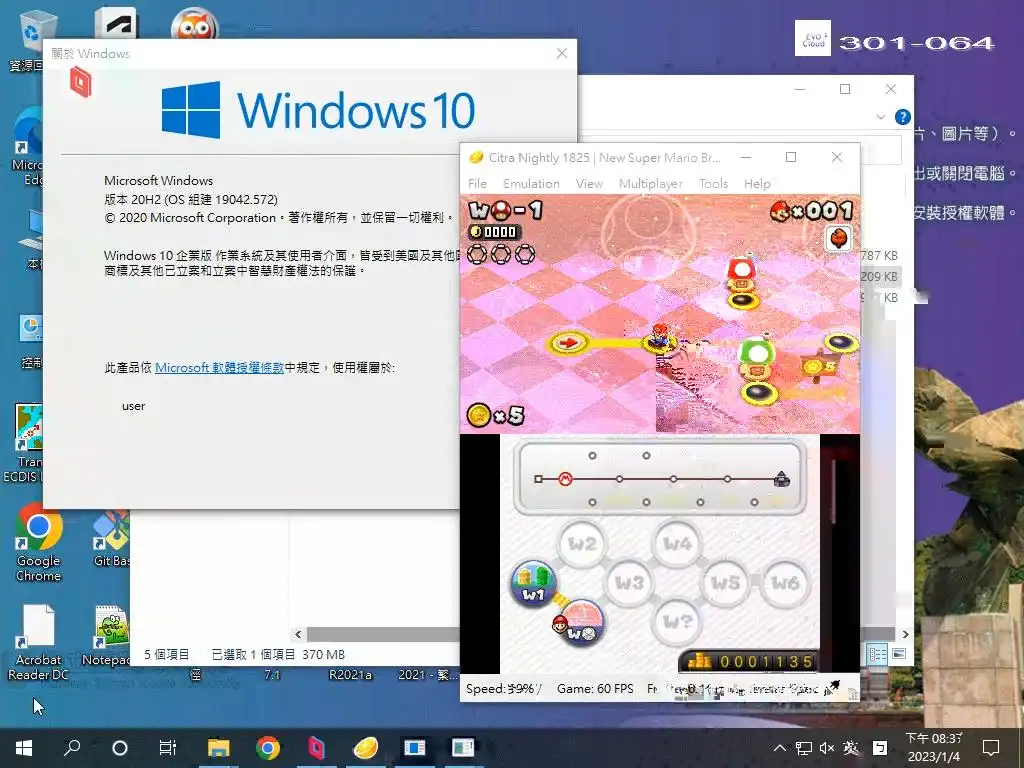The width and height of the screenshot is (1024, 768).
Task: Tap the W4 world bubble
Action: pos(677,543)
